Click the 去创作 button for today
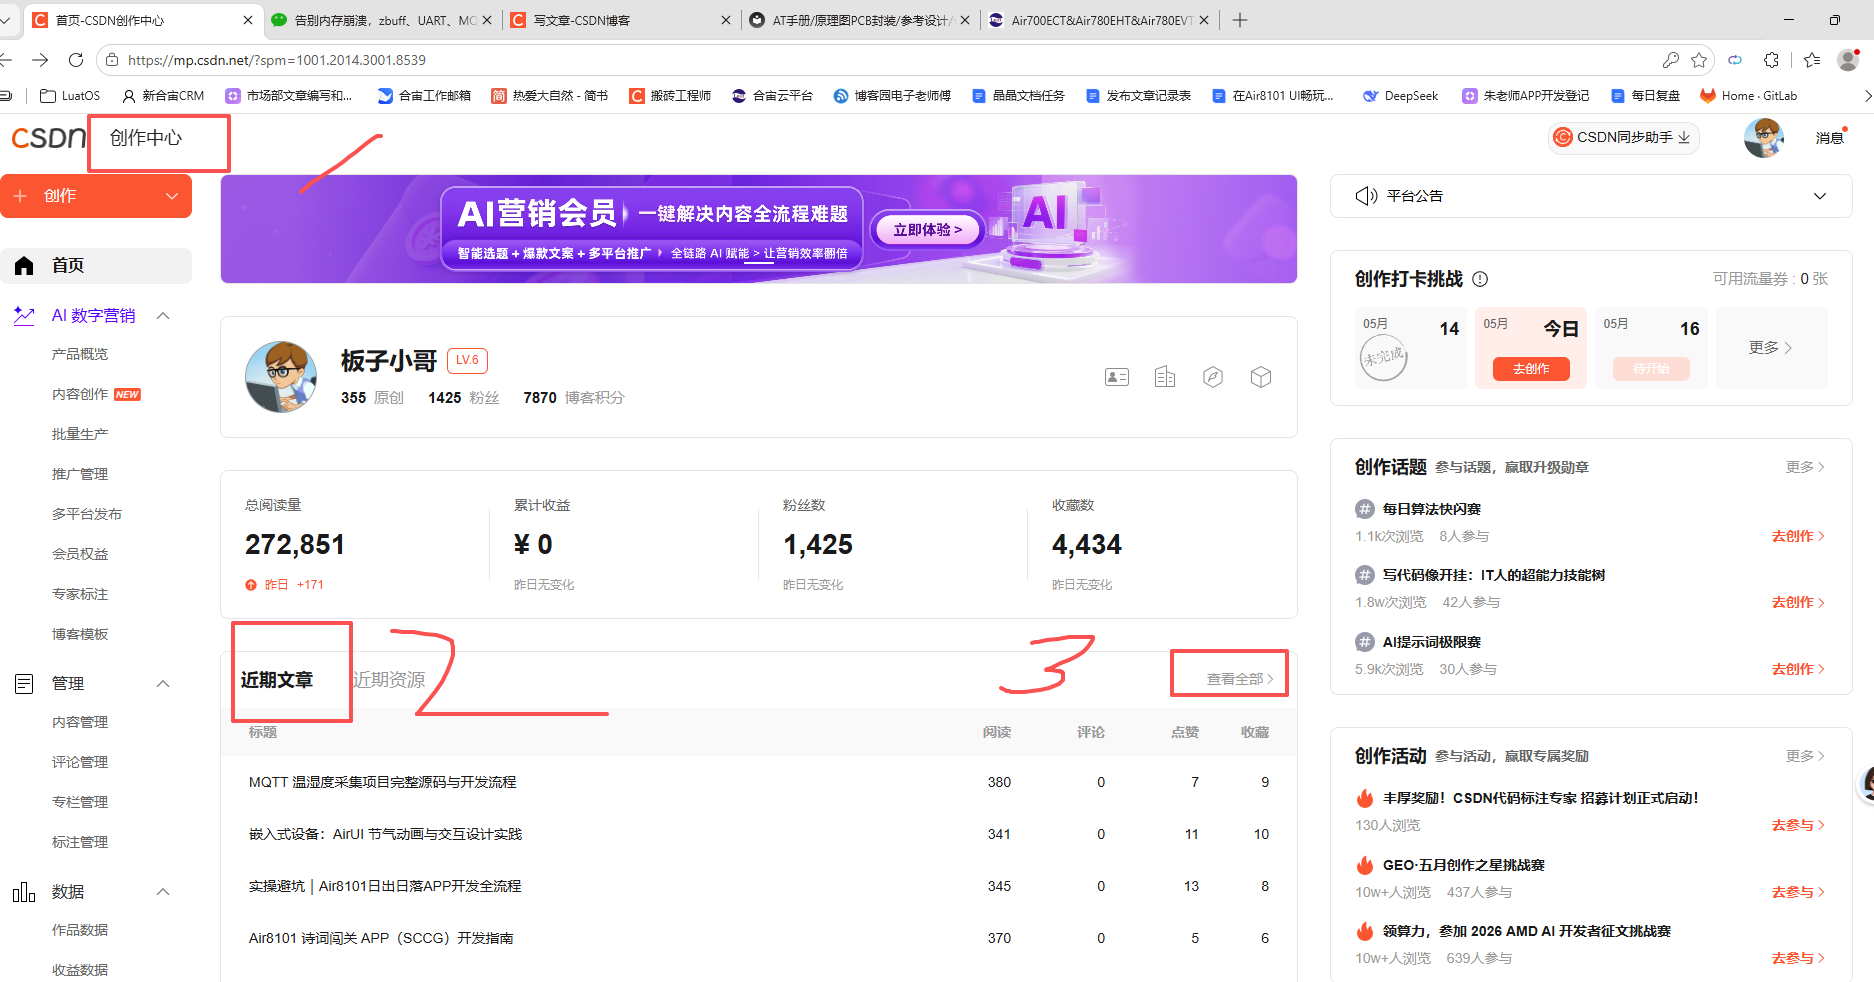 (1531, 369)
